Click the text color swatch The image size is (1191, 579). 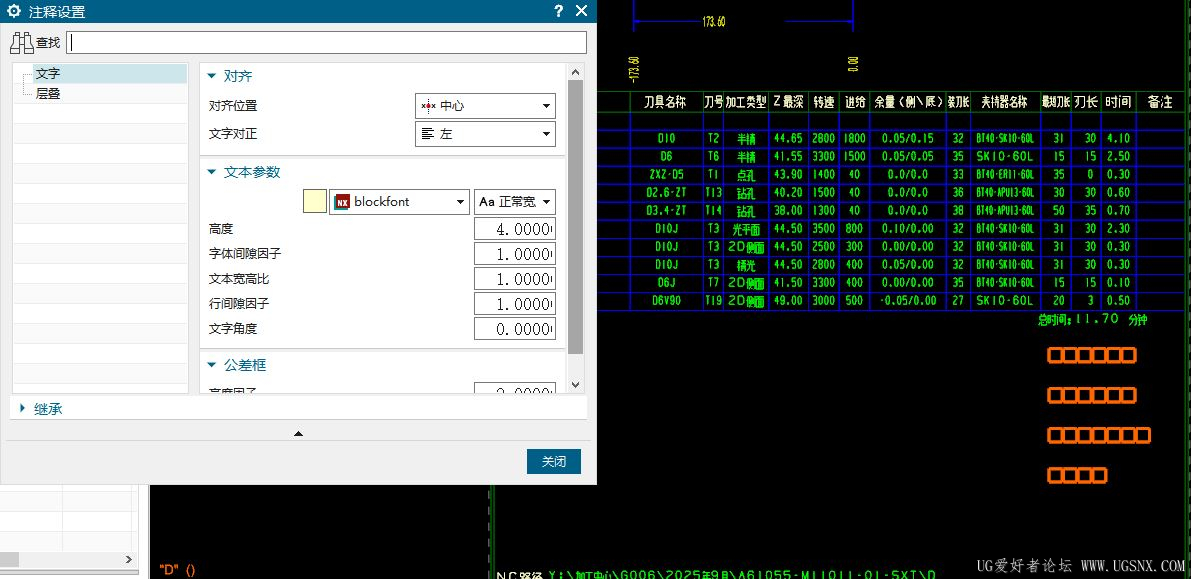(314, 202)
